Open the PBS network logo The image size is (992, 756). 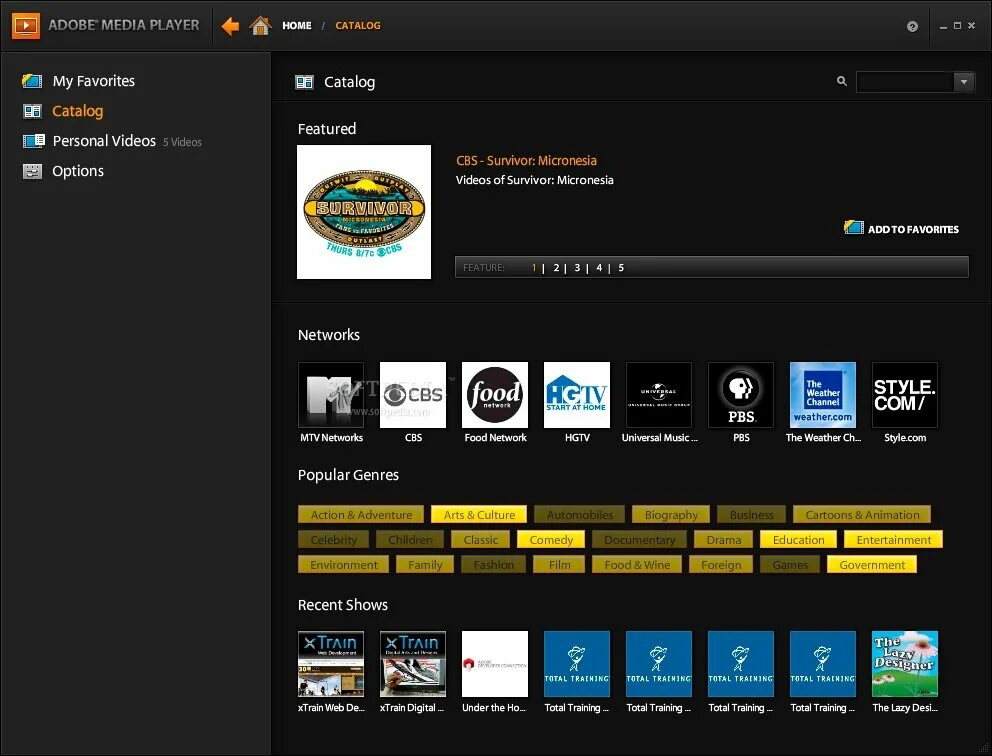click(741, 395)
